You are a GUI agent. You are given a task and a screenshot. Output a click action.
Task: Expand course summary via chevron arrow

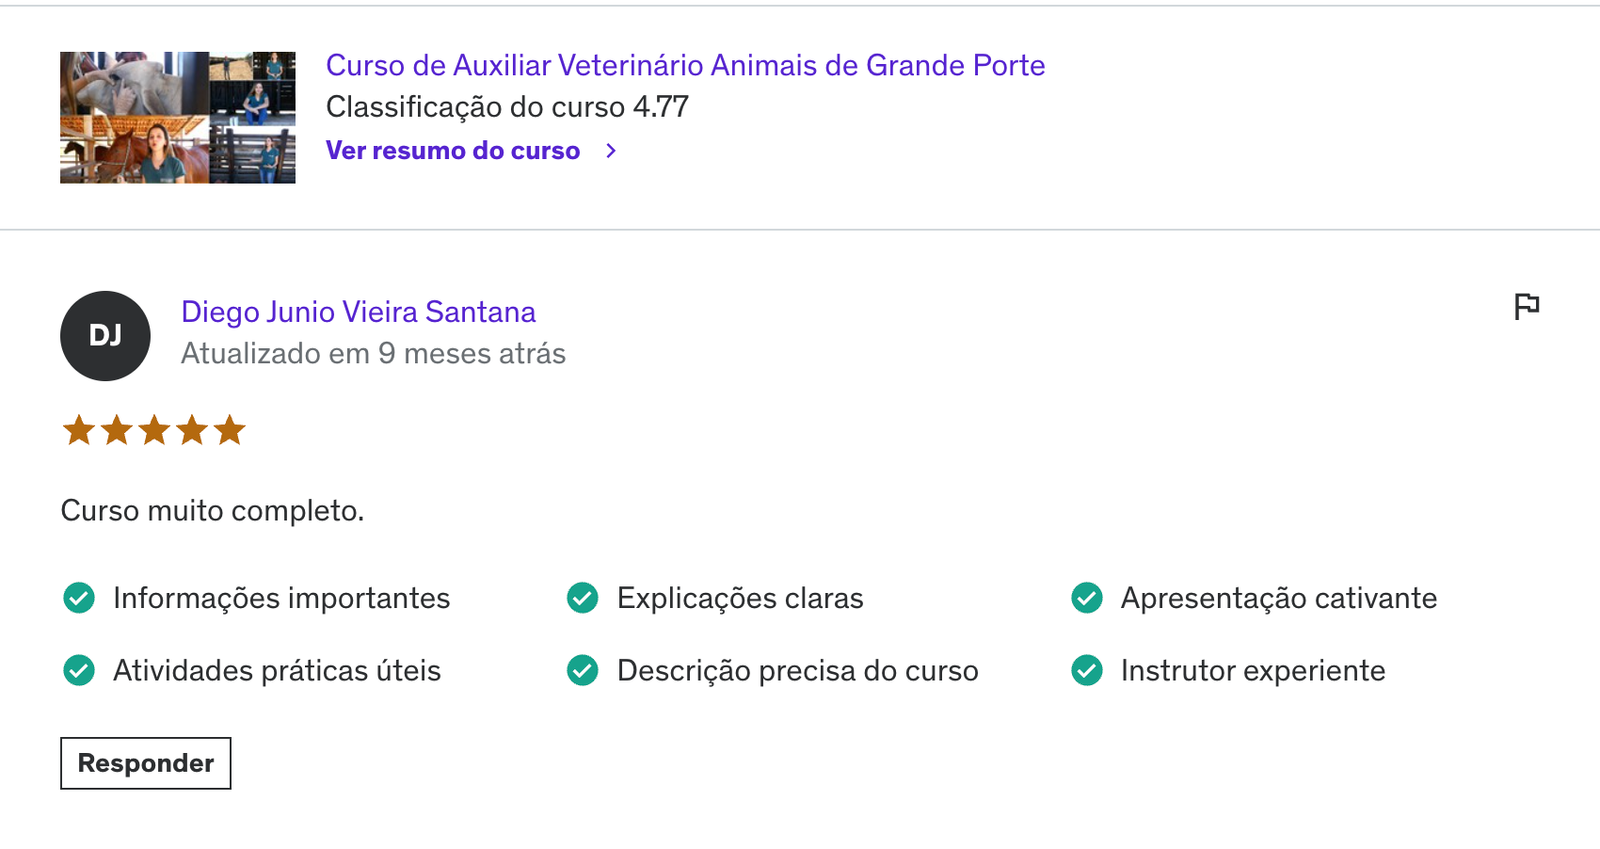click(611, 151)
